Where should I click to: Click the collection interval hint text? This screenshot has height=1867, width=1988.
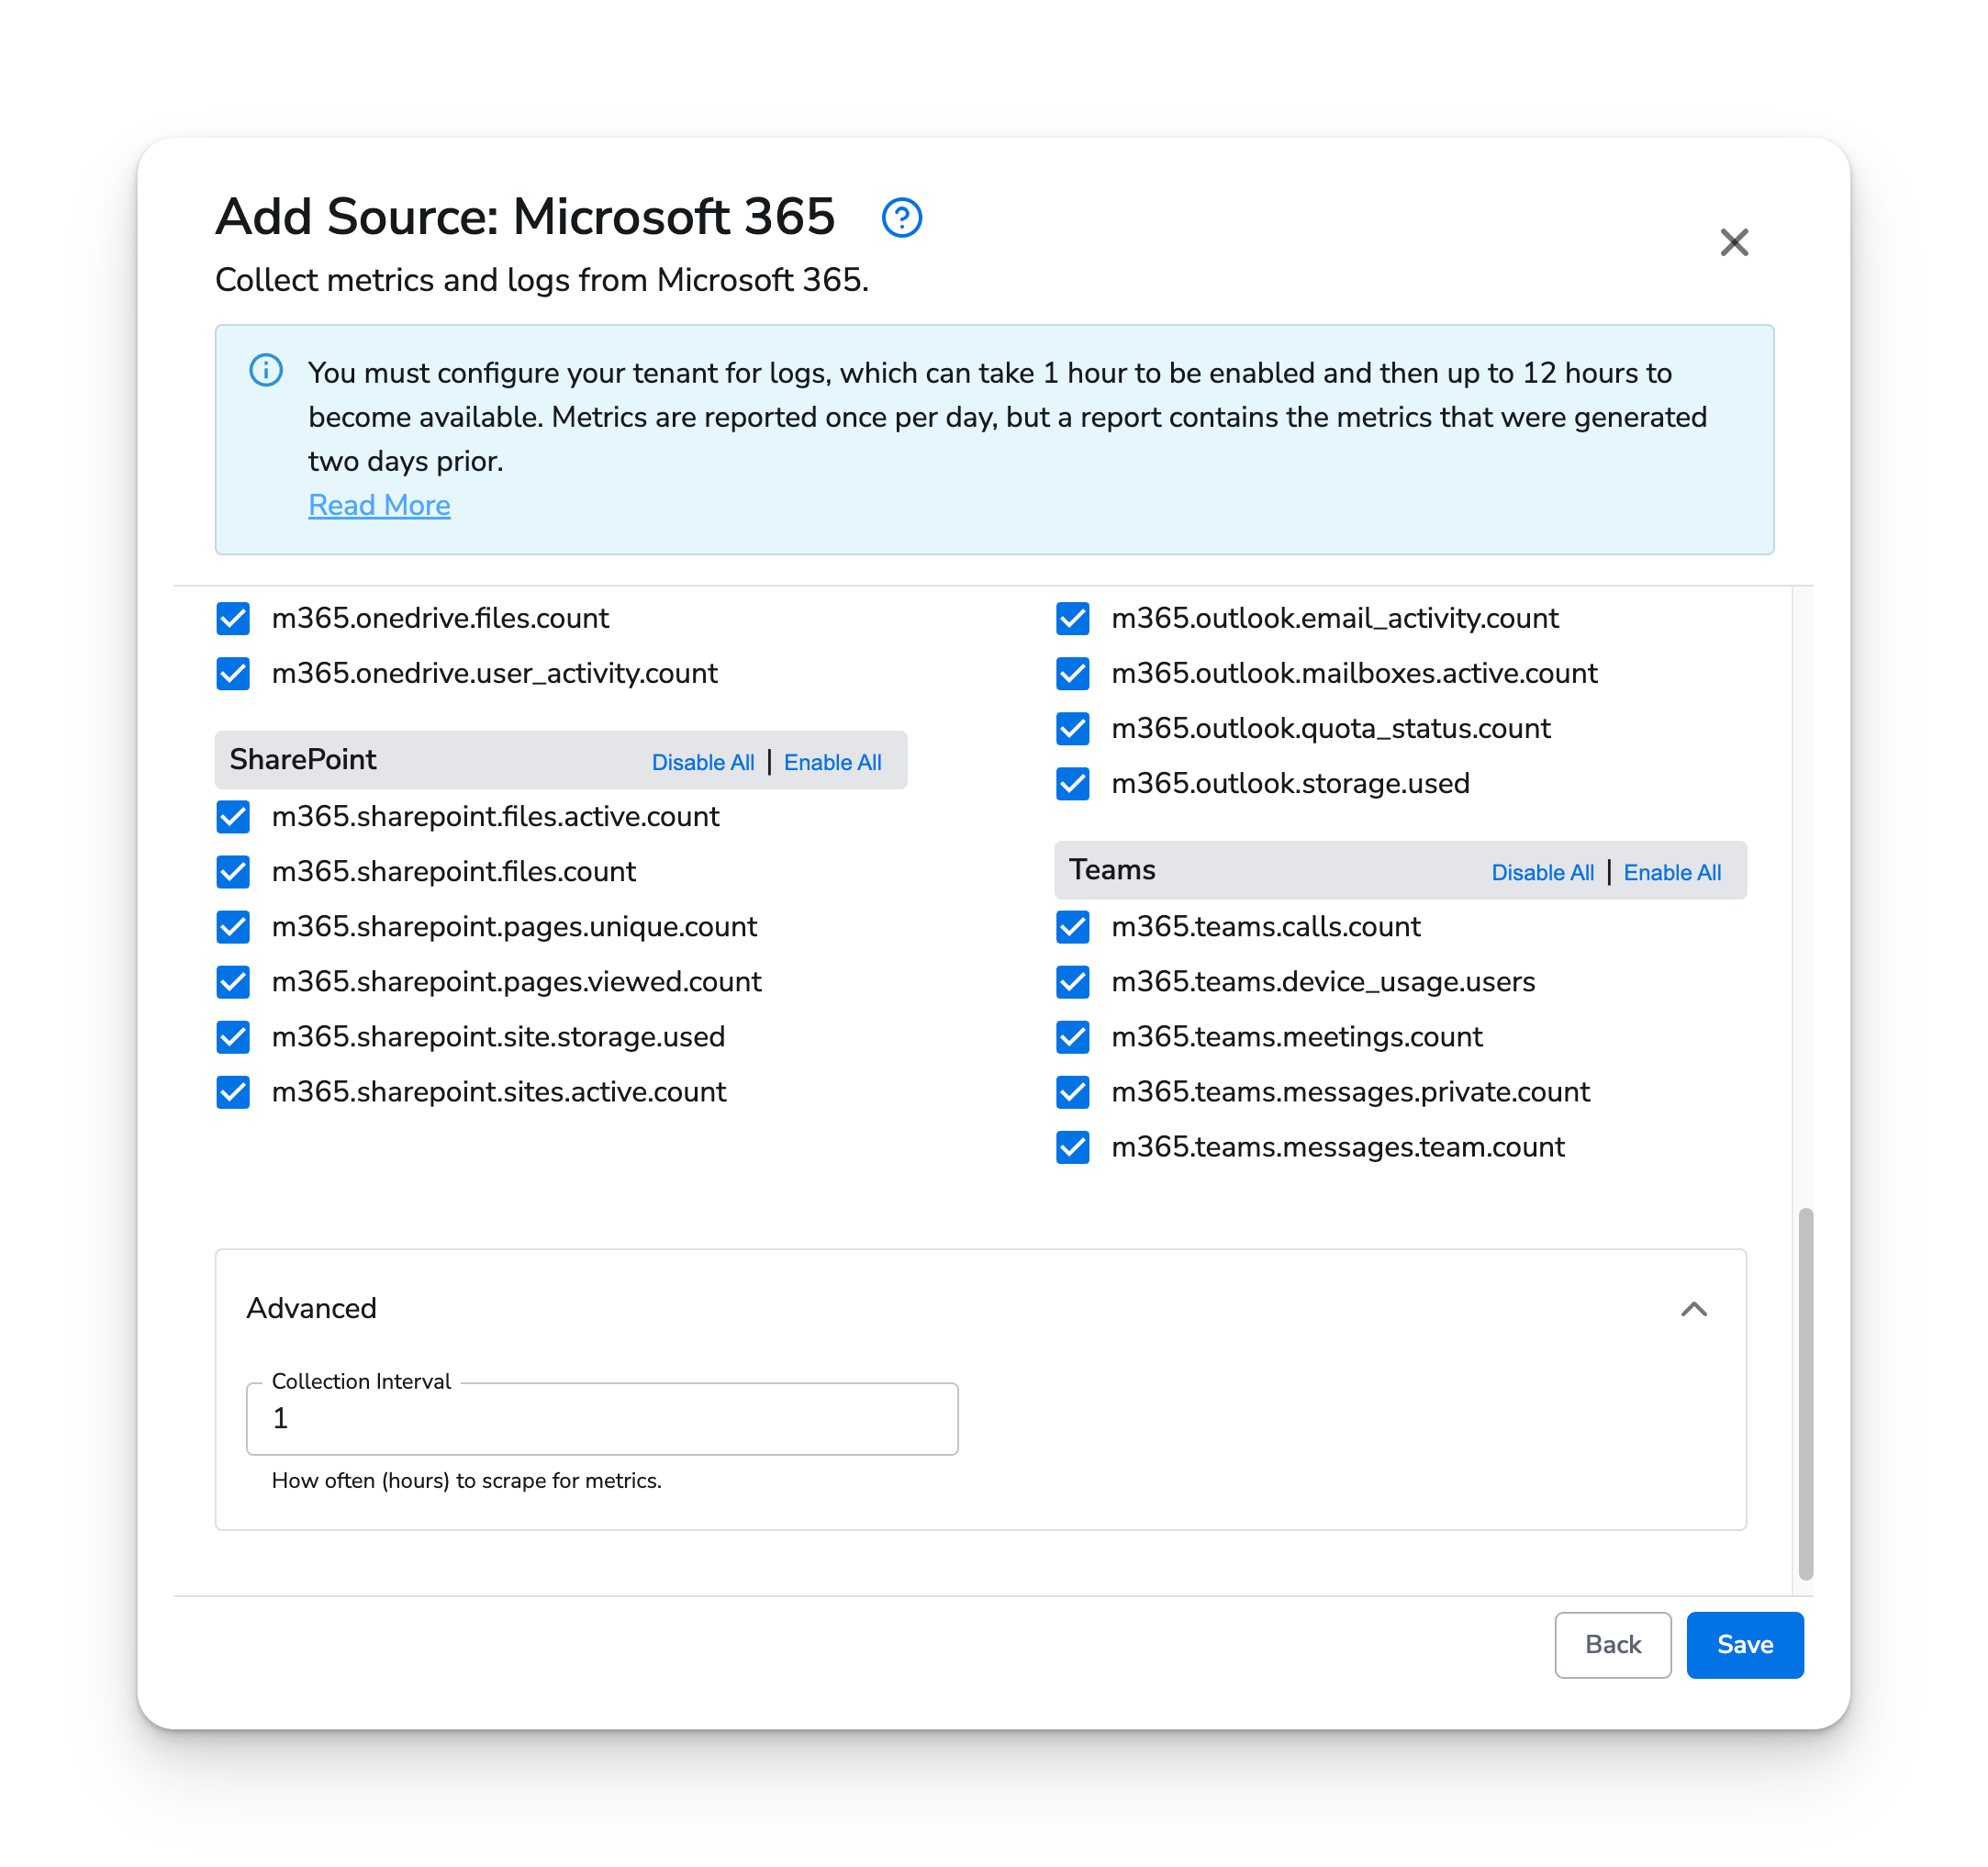(466, 1480)
